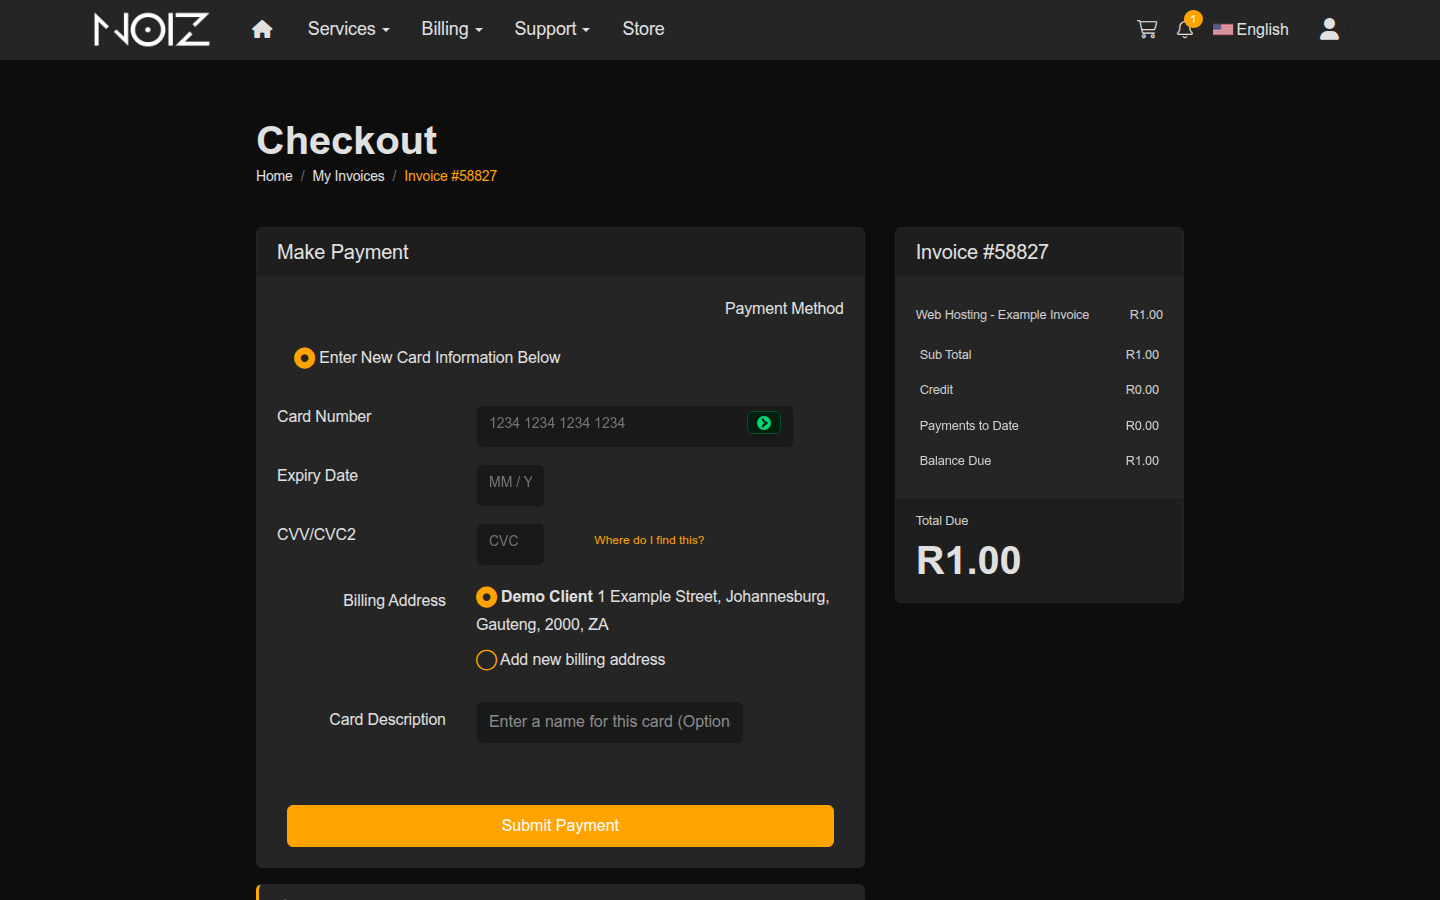Click the 'Make Payment' panel heading
The image size is (1440, 900).
tap(343, 252)
